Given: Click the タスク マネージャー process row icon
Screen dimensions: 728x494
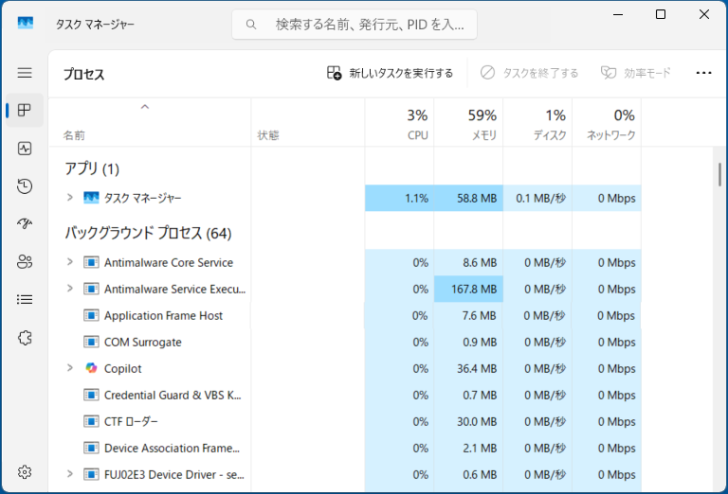Looking at the screenshot, I should tap(91, 198).
